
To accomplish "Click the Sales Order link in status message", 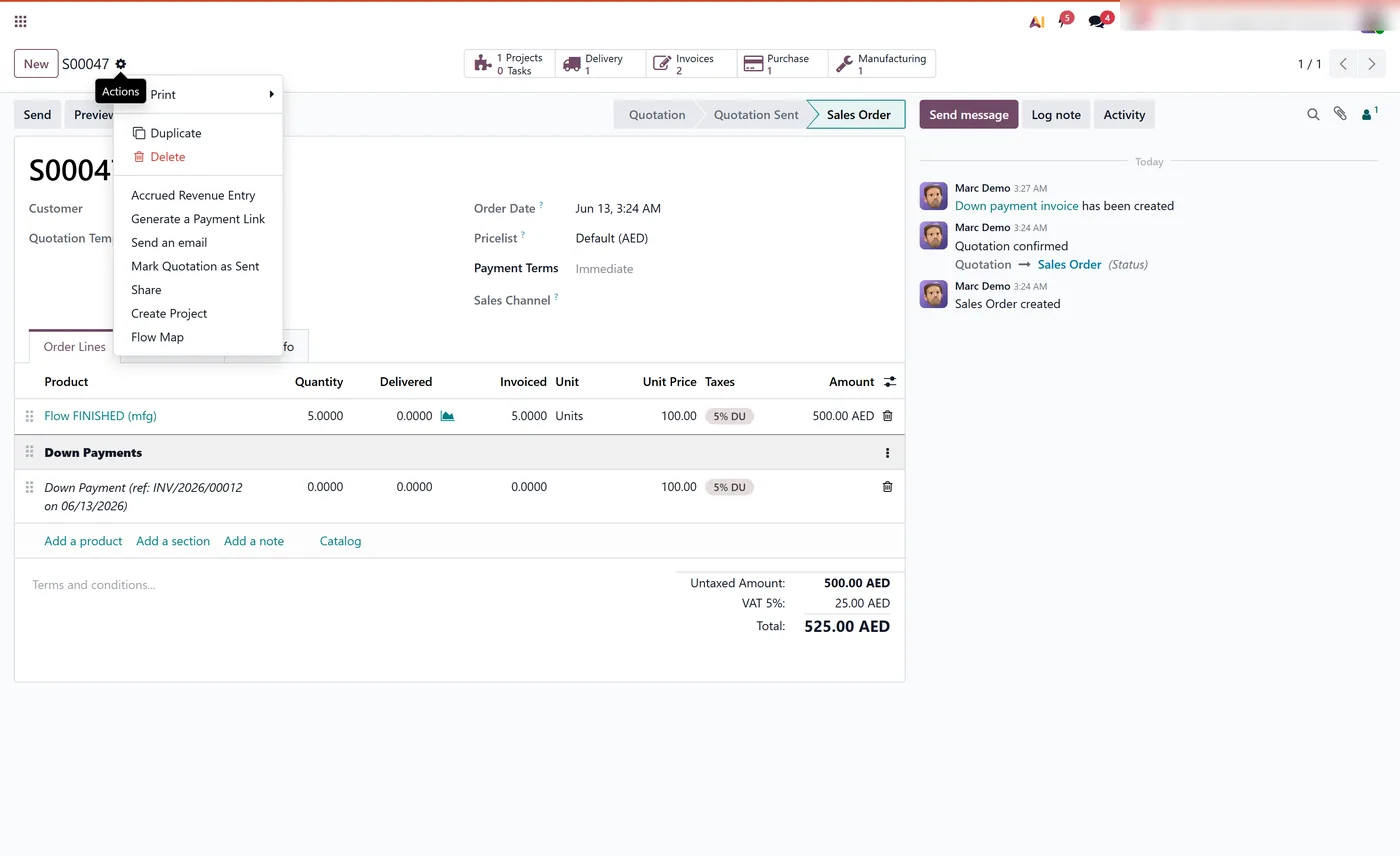I will (1069, 265).
